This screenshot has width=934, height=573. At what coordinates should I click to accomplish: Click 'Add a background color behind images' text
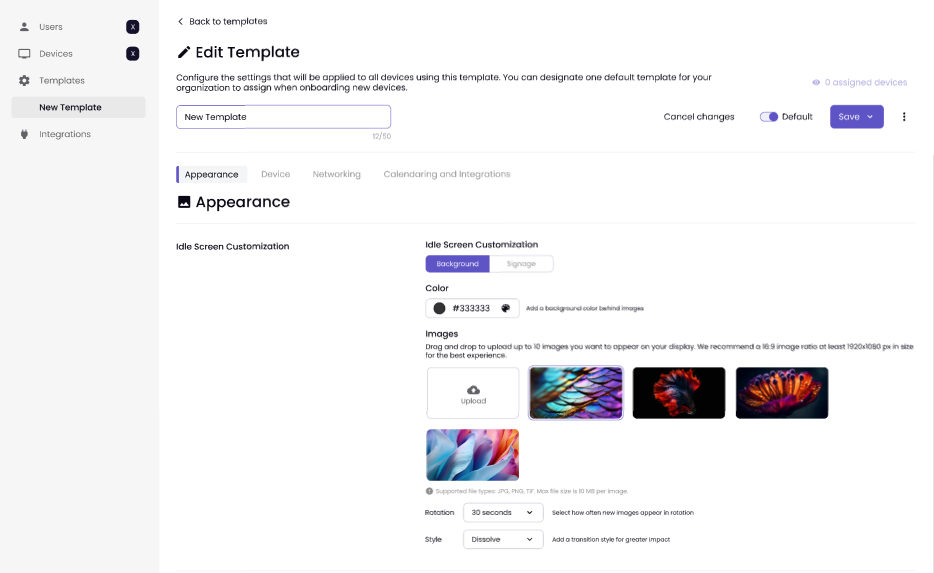pos(585,309)
